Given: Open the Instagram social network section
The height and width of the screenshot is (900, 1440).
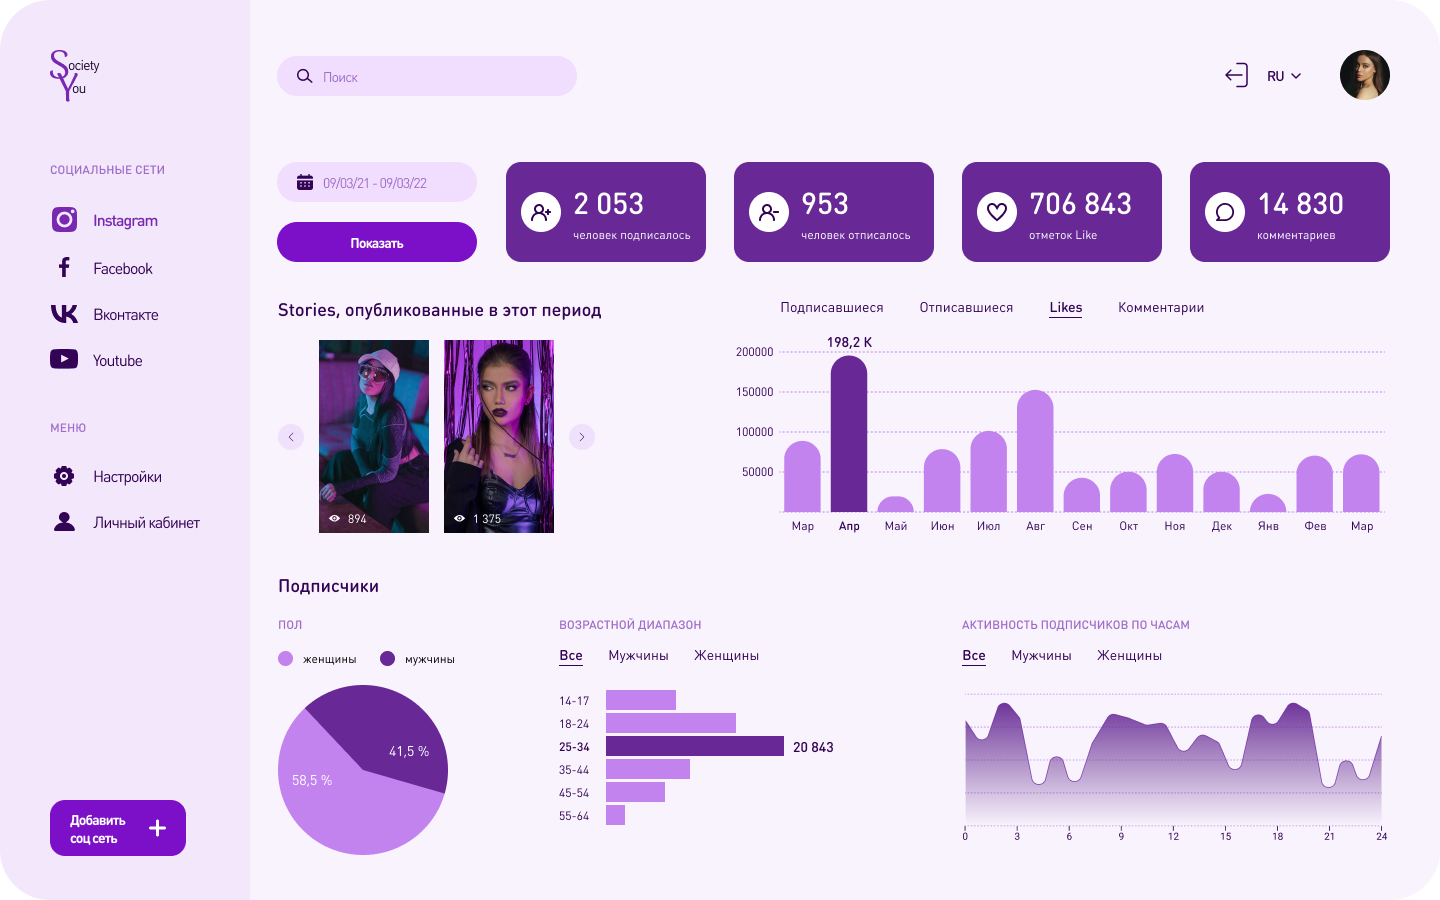Looking at the screenshot, I should (64, 220).
